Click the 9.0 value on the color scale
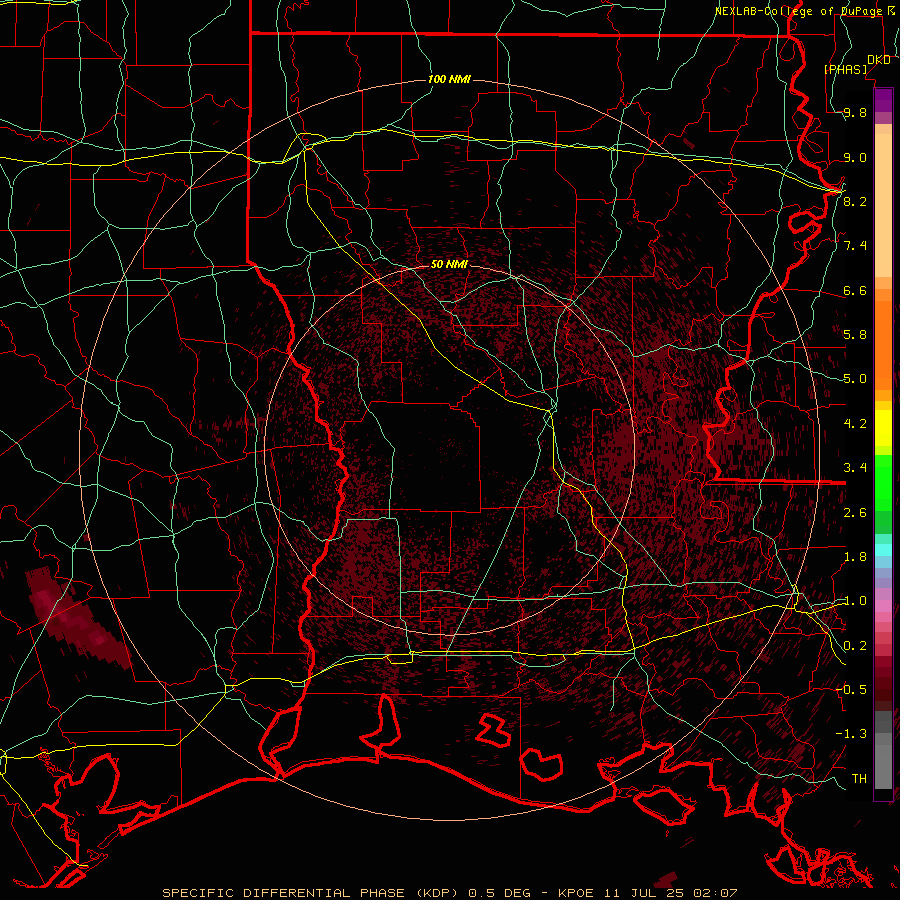 855,157
